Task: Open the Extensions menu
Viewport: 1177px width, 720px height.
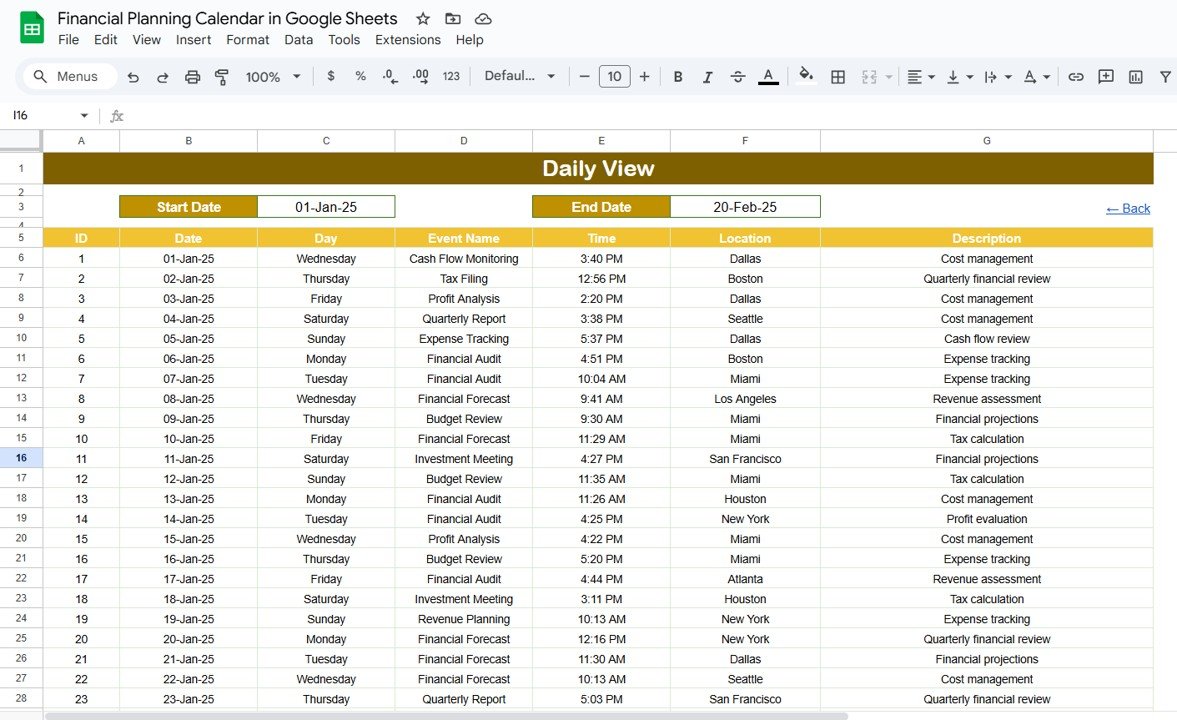Action: pyautogui.click(x=408, y=40)
